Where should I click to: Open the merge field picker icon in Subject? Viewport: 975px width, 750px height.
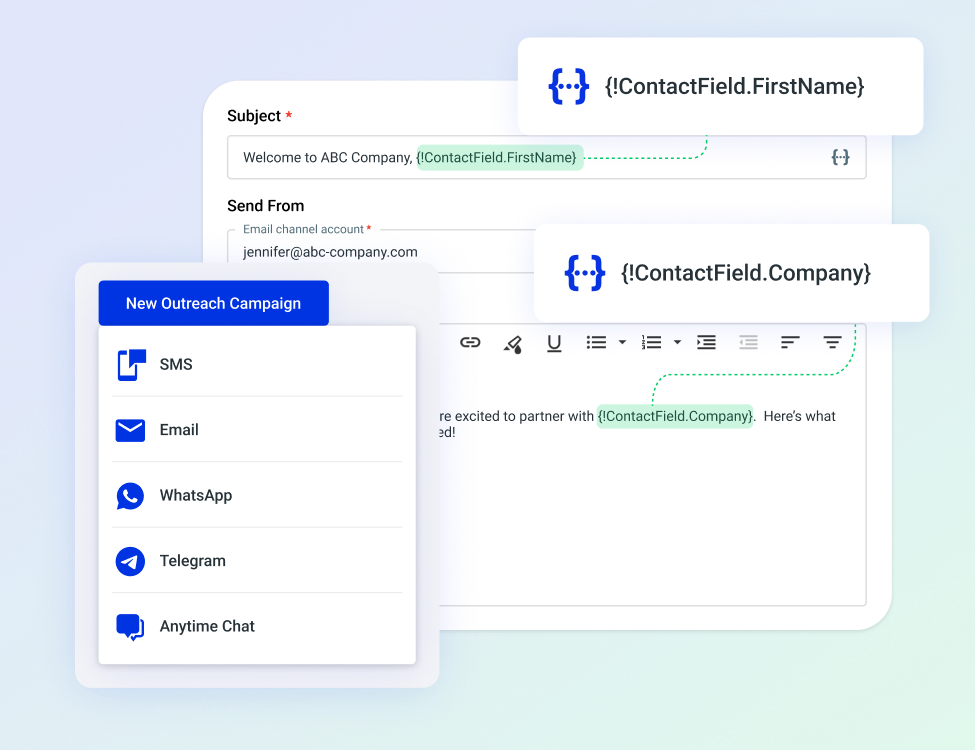pos(840,157)
